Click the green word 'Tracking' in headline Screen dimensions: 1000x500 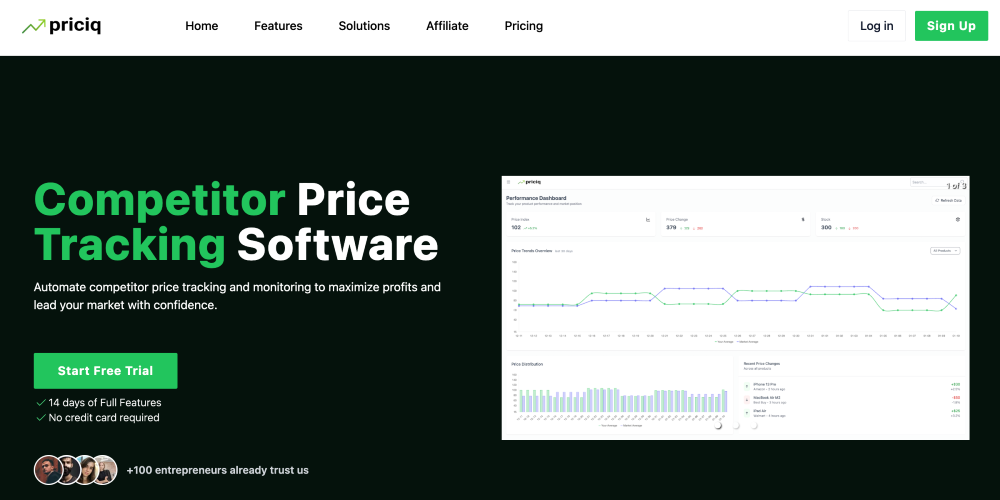click(129, 245)
